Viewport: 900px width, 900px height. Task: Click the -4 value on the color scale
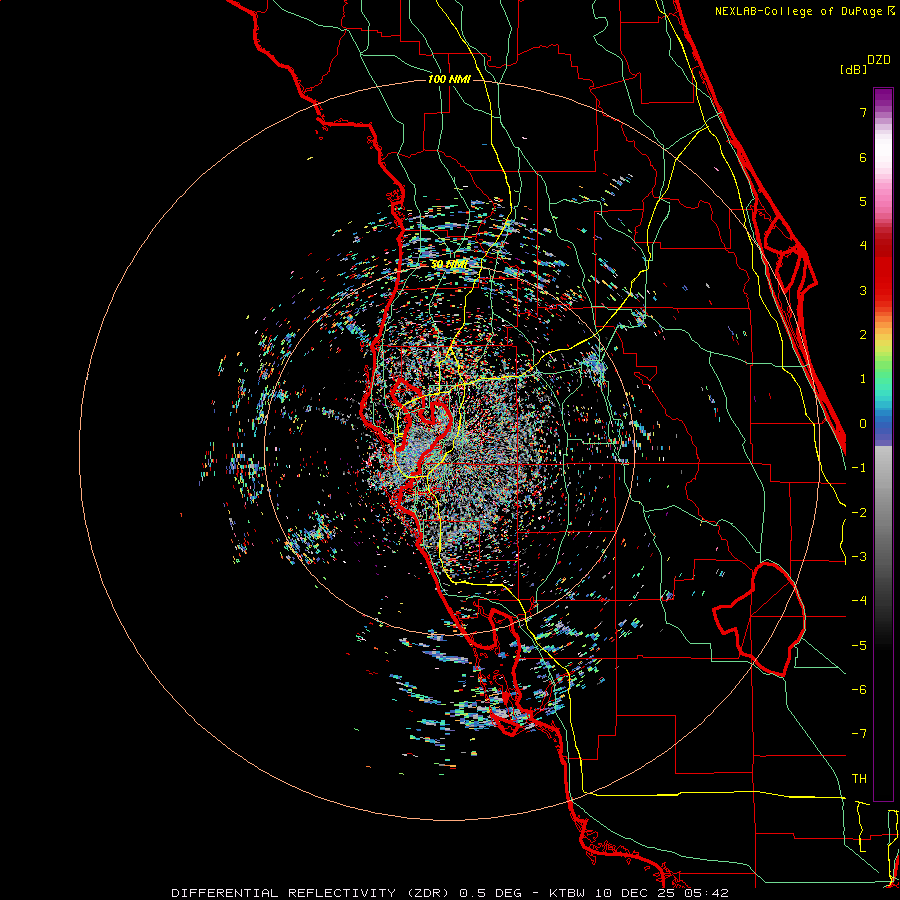[859, 601]
